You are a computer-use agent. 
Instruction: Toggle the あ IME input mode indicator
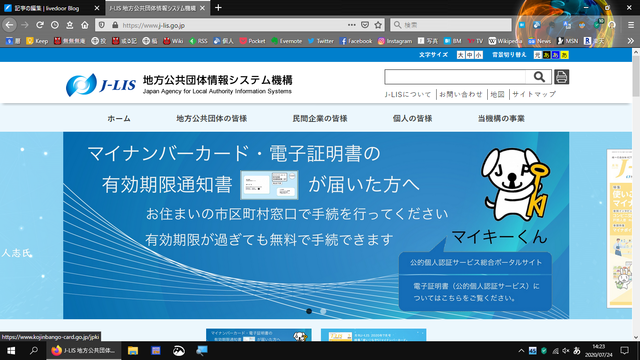[x=577, y=351]
